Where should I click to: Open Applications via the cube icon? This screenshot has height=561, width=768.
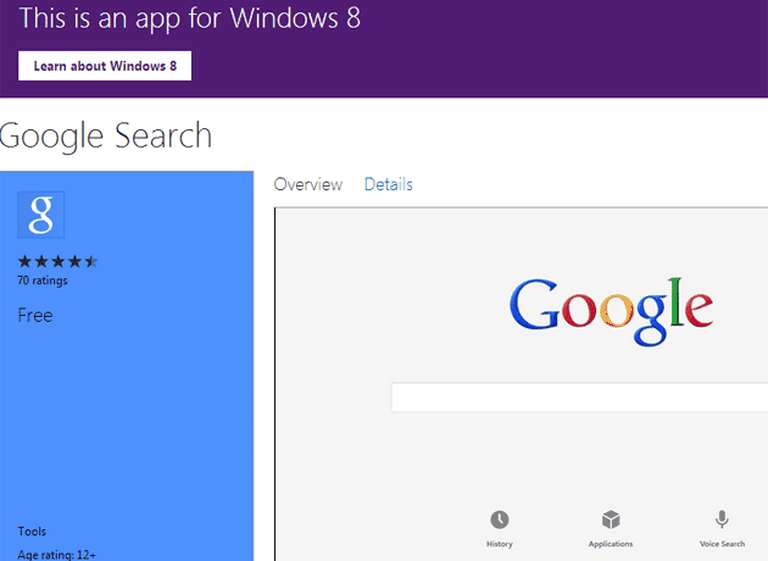coord(610,520)
